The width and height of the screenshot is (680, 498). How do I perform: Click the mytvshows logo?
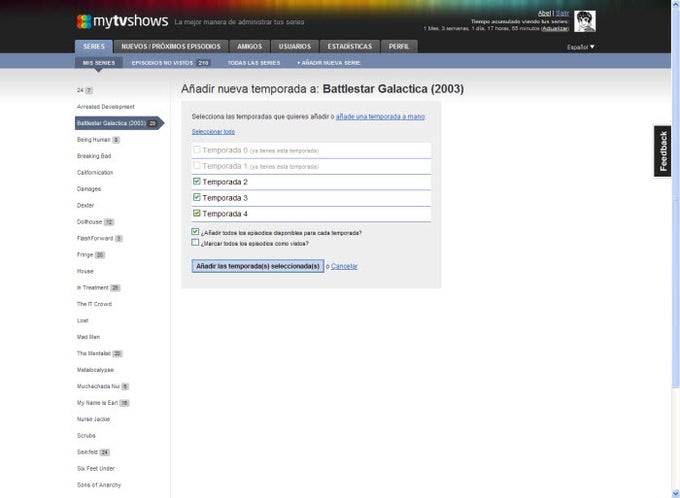click(x=122, y=21)
